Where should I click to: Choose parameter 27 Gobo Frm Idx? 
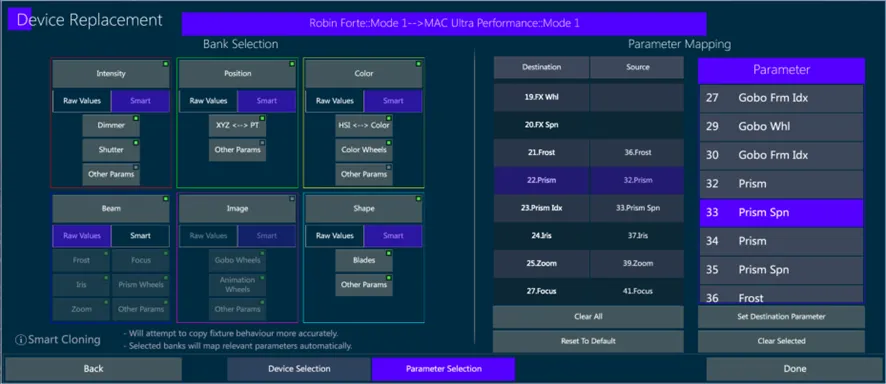tap(781, 98)
